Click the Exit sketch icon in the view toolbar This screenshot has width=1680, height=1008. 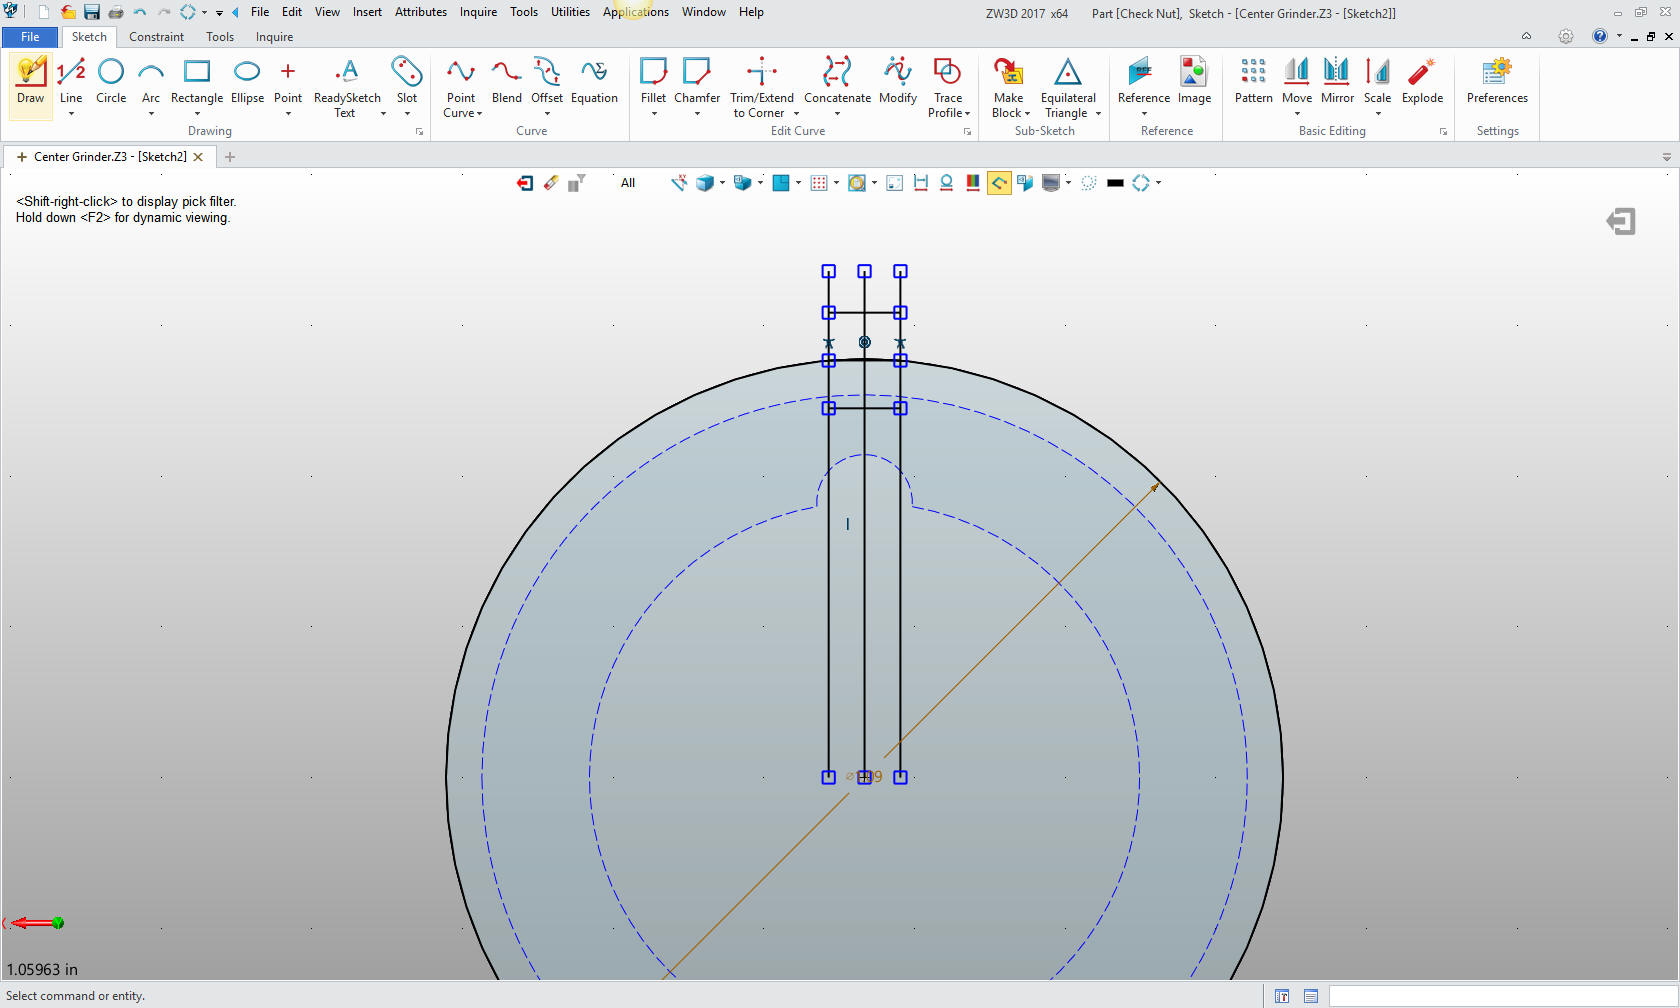tap(525, 183)
